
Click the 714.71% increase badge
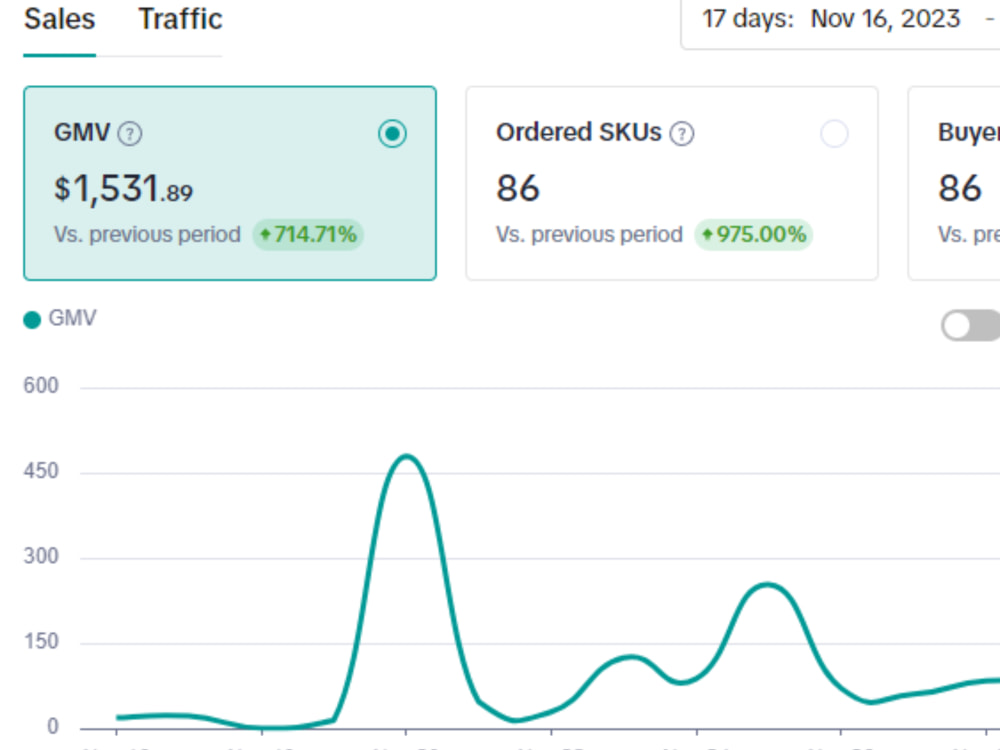(x=308, y=235)
